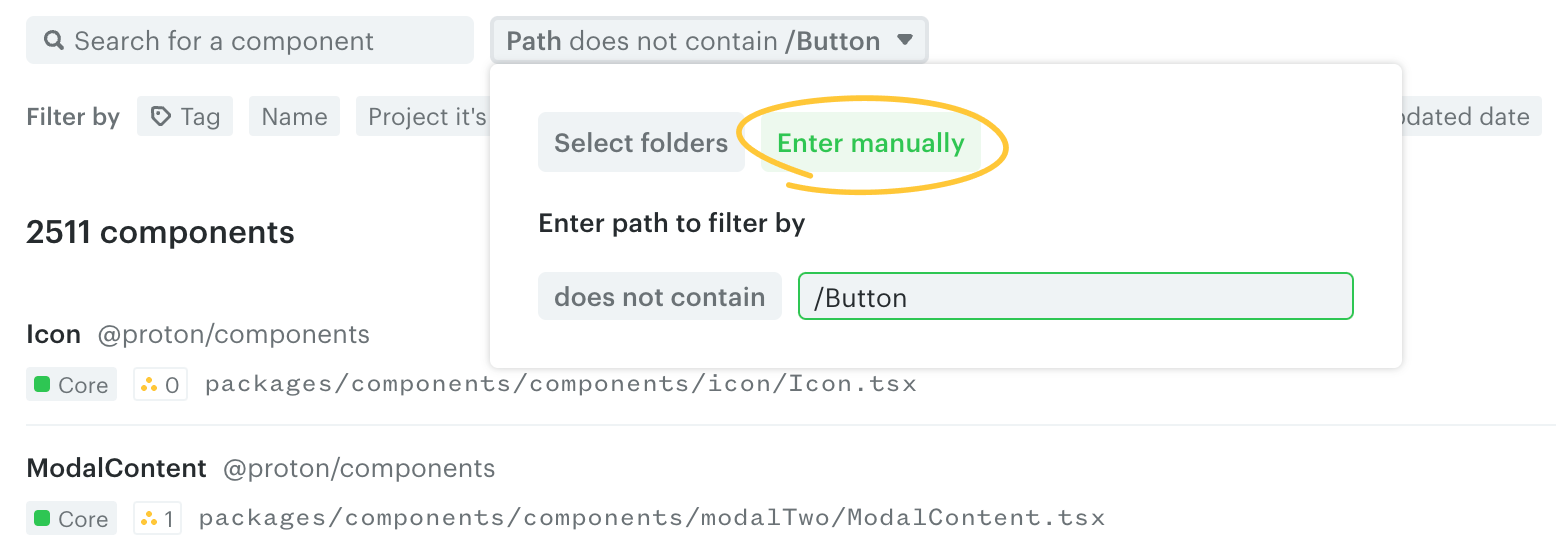This screenshot has width=1556, height=554.
Task: Expand the Path does not contain /Button filter
Action: point(693,41)
